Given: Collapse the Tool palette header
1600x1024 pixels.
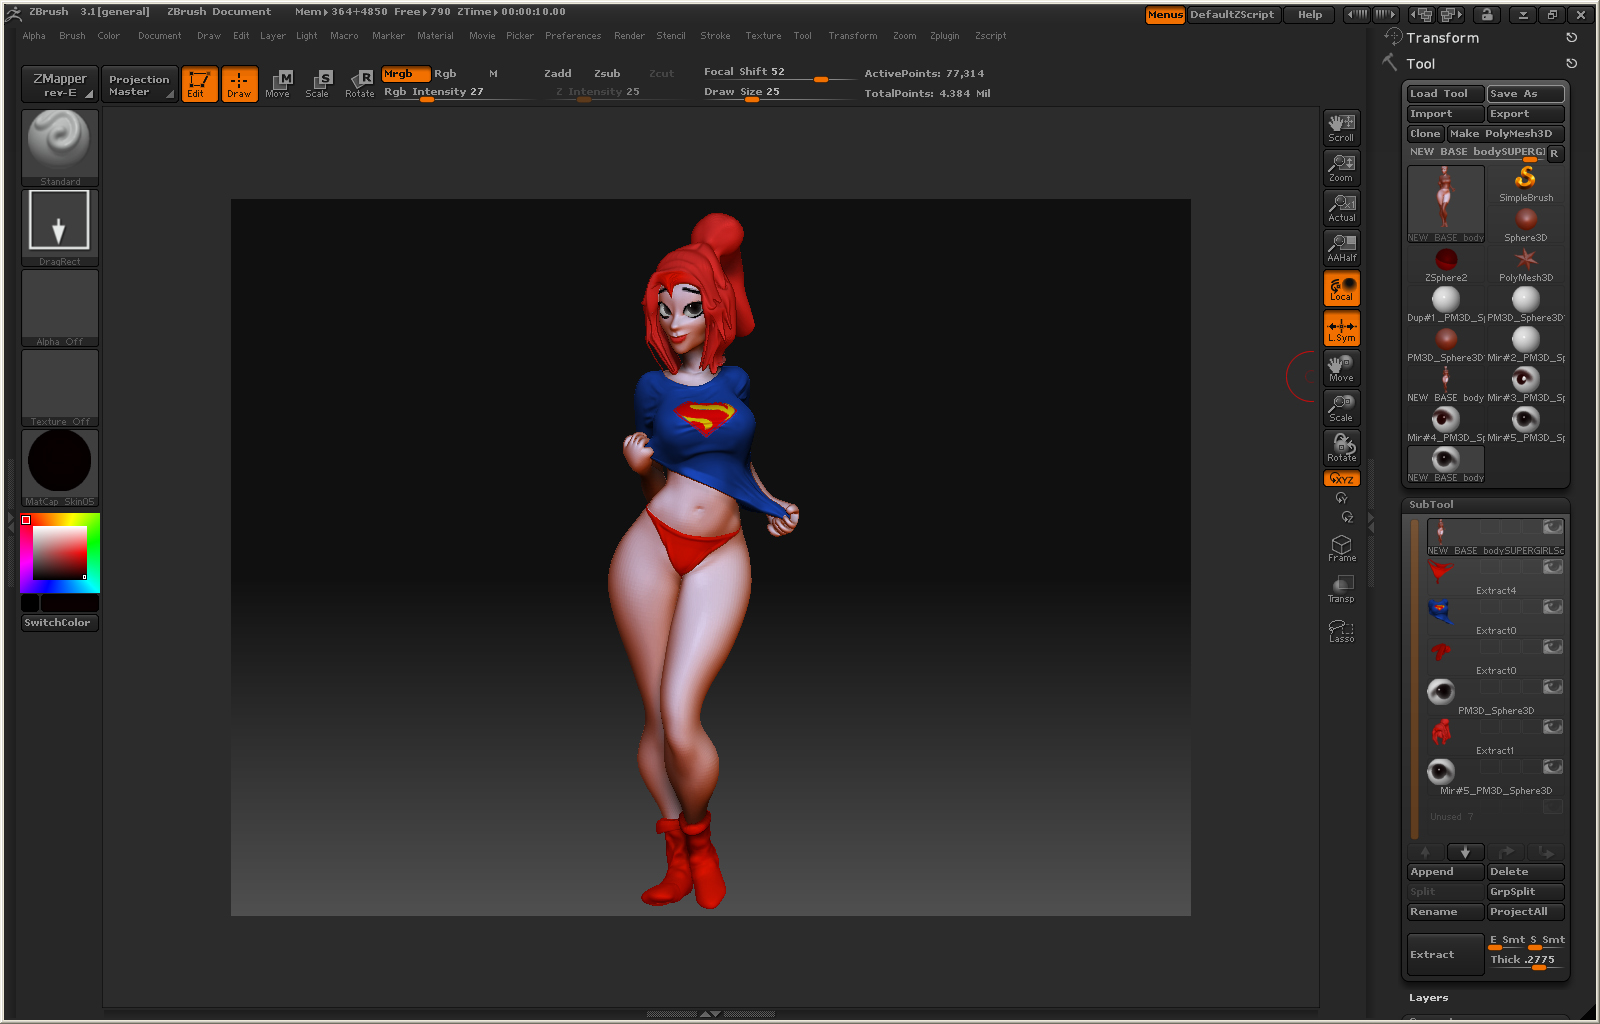Looking at the screenshot, I should [1420, 64].
